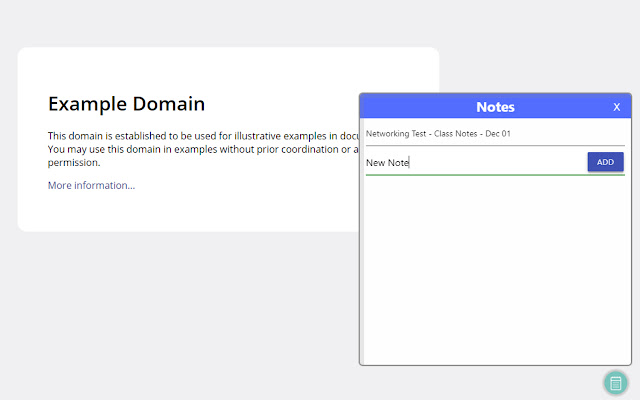This screenshot has width=640, height=400.
Task: Click the blue Notes header bar left of title
Action: tap(410, 107)
